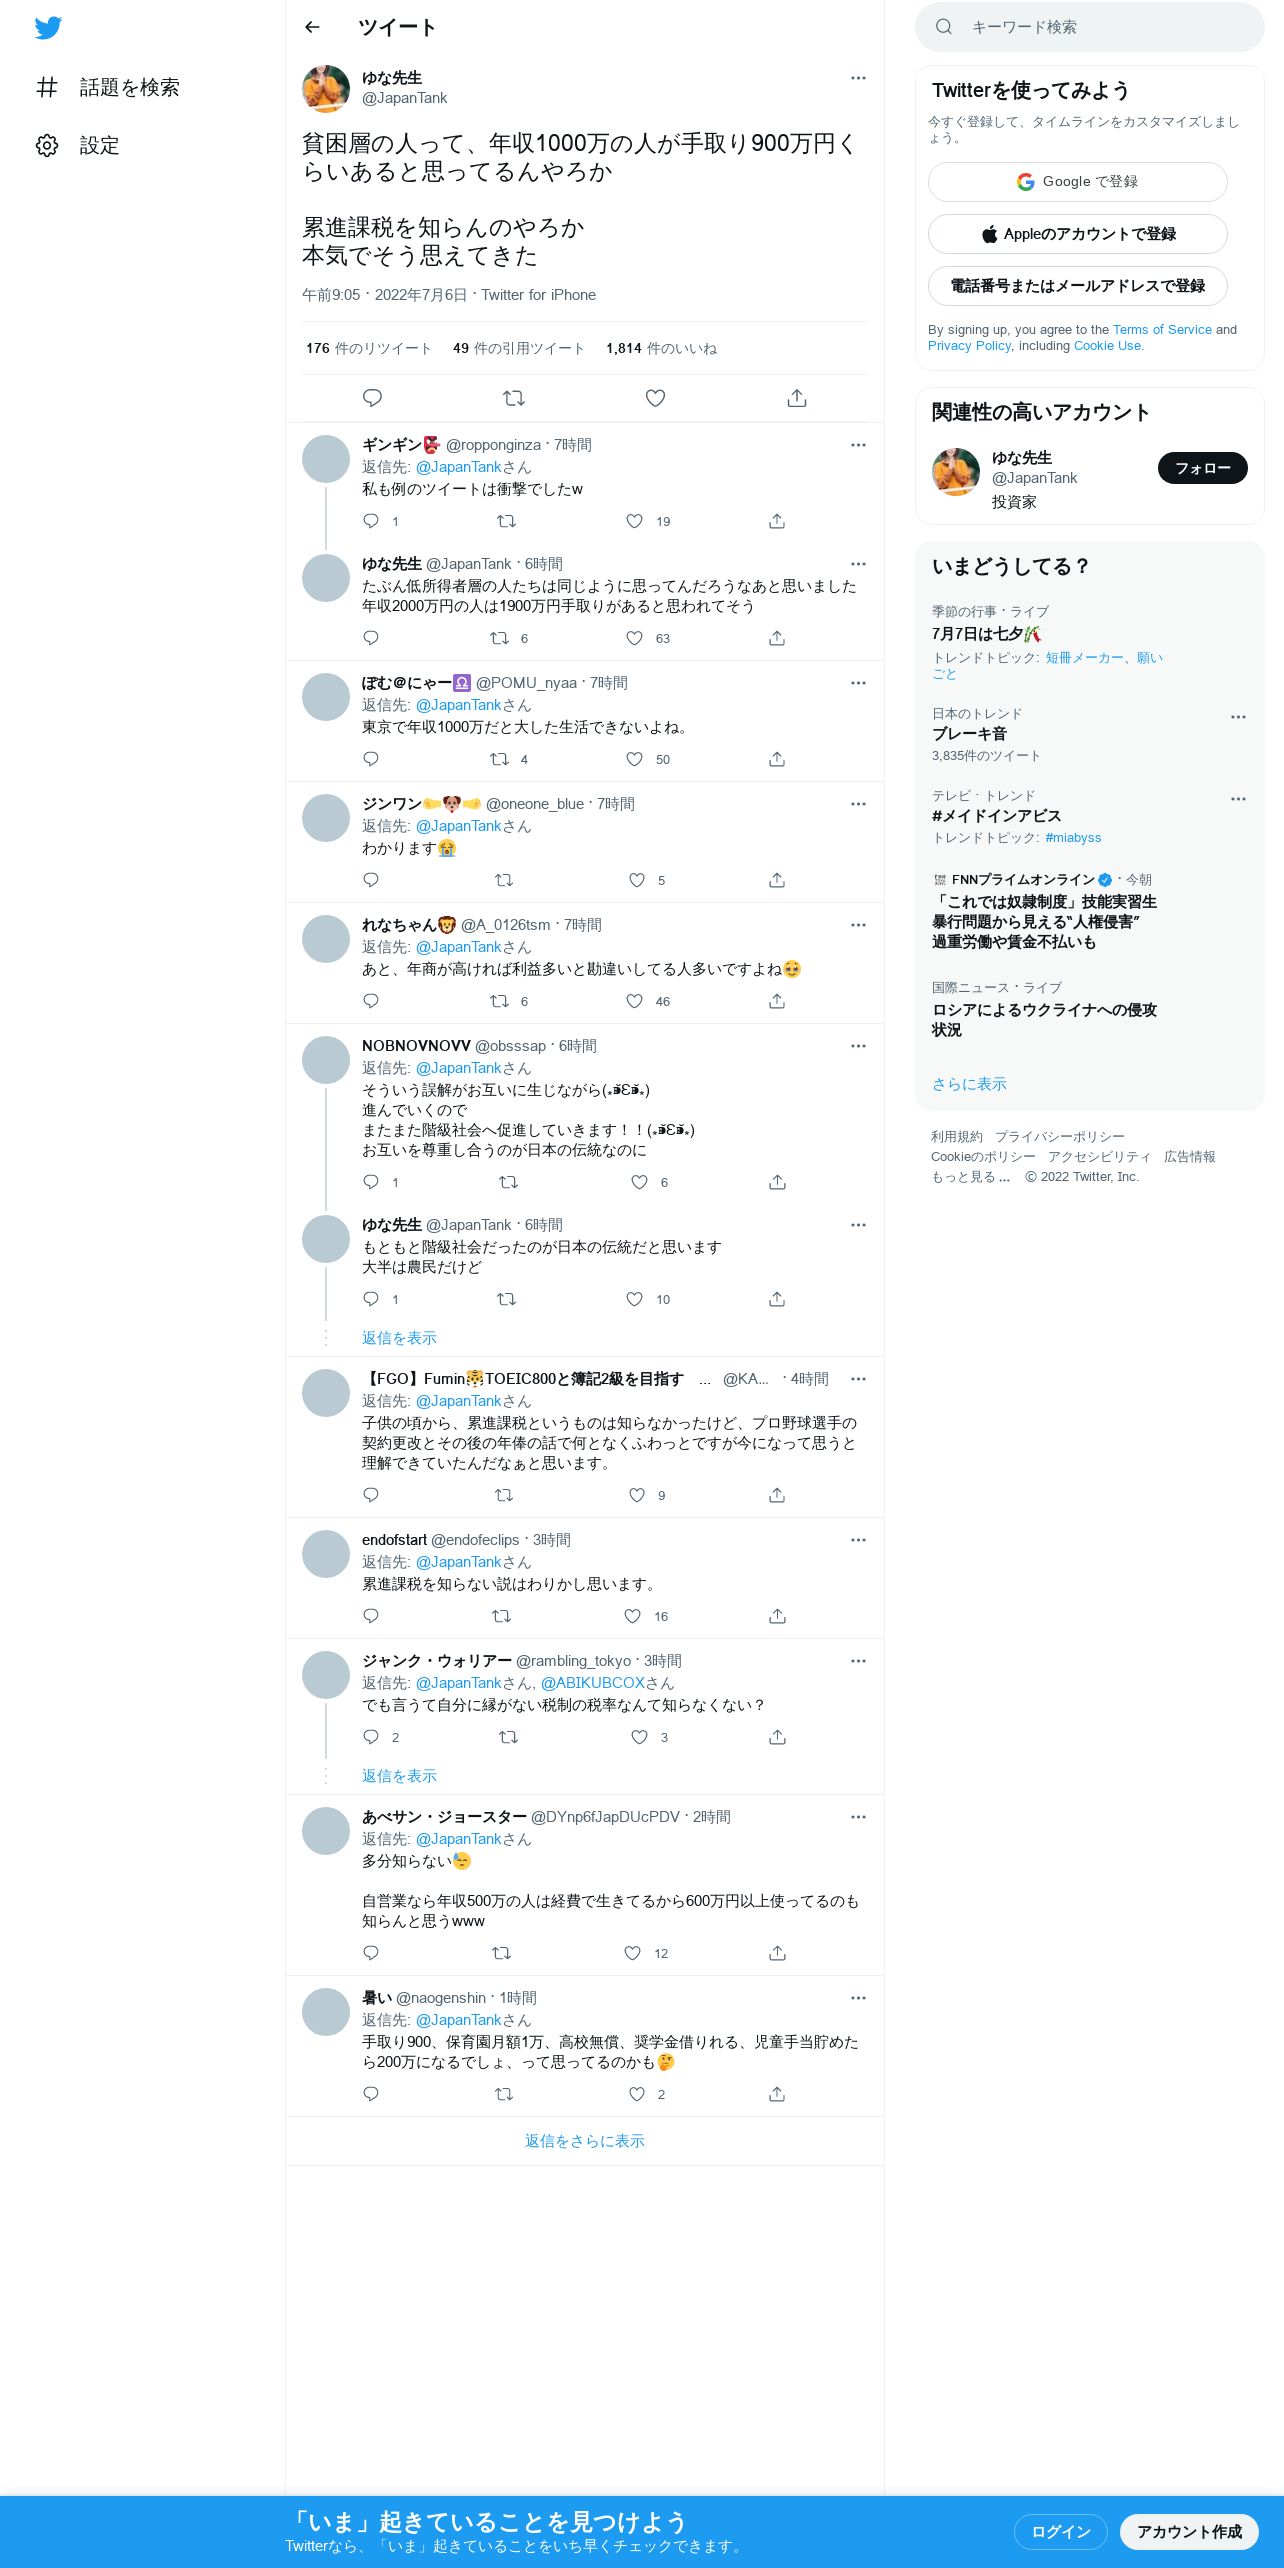The height and width of the screenshot is (2568, 1284).
Task: Click the ログイン button in banner
Action: [x=1061, y=2531]
